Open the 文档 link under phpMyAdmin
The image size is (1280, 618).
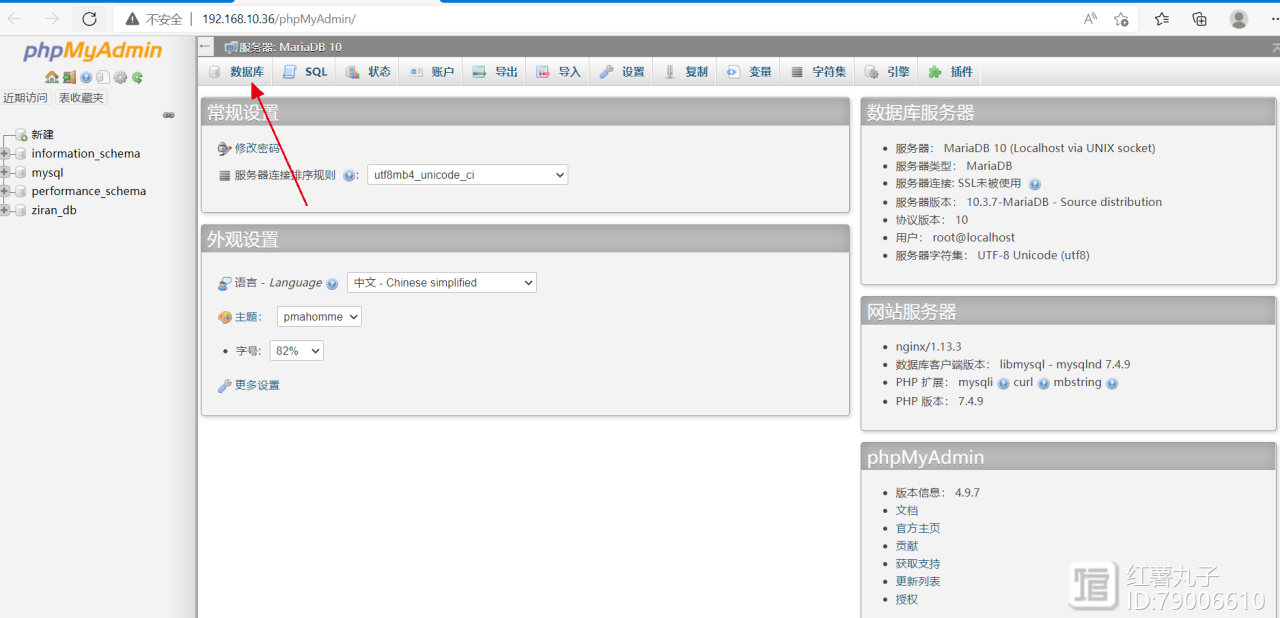906,510
